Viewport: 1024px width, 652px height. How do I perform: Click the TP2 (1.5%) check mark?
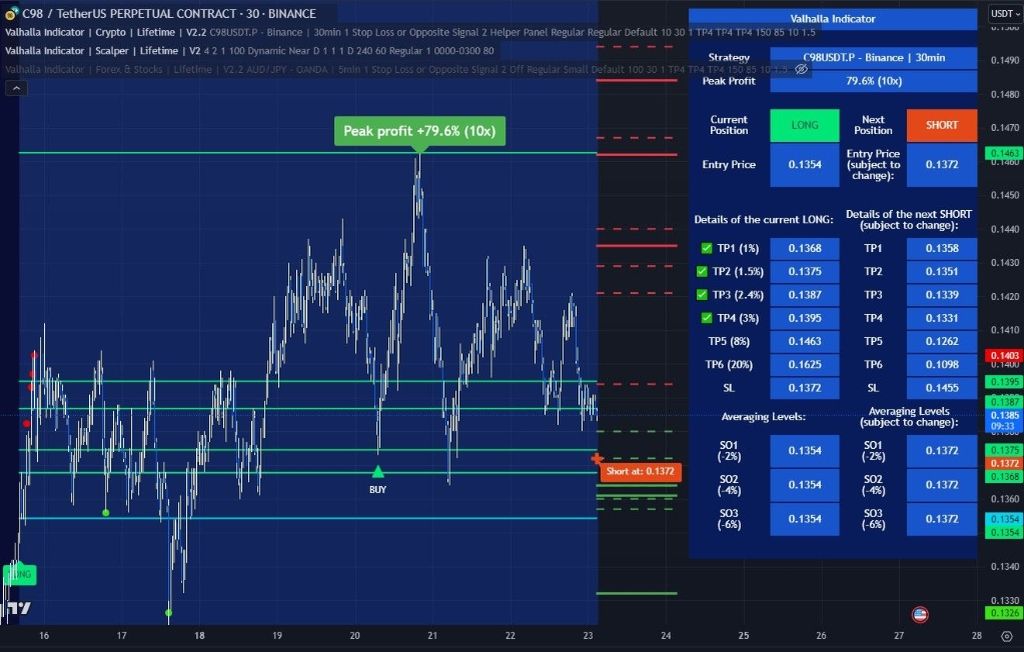coord(702,271)
